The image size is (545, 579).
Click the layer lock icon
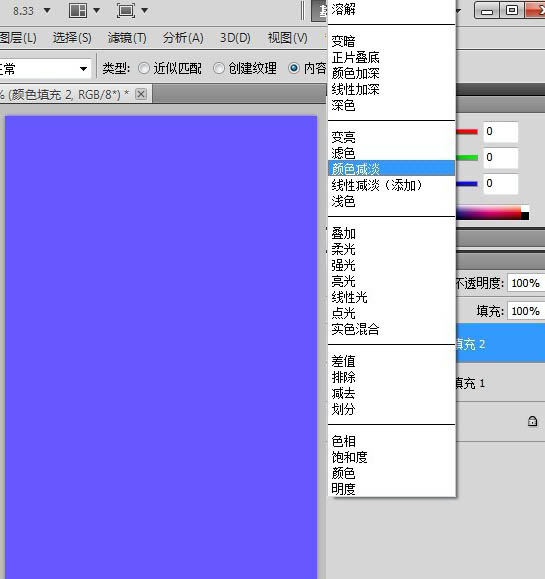[x=532, y=421]
